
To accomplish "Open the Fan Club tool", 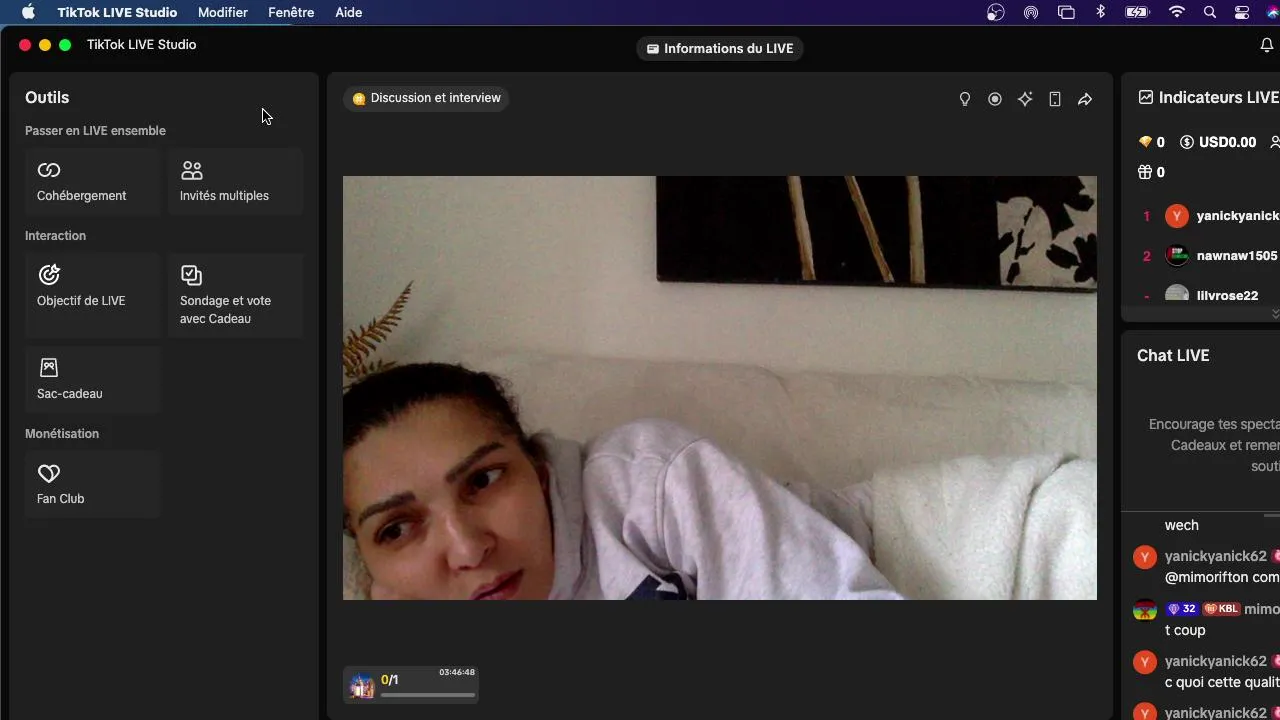I will point(93,485).
